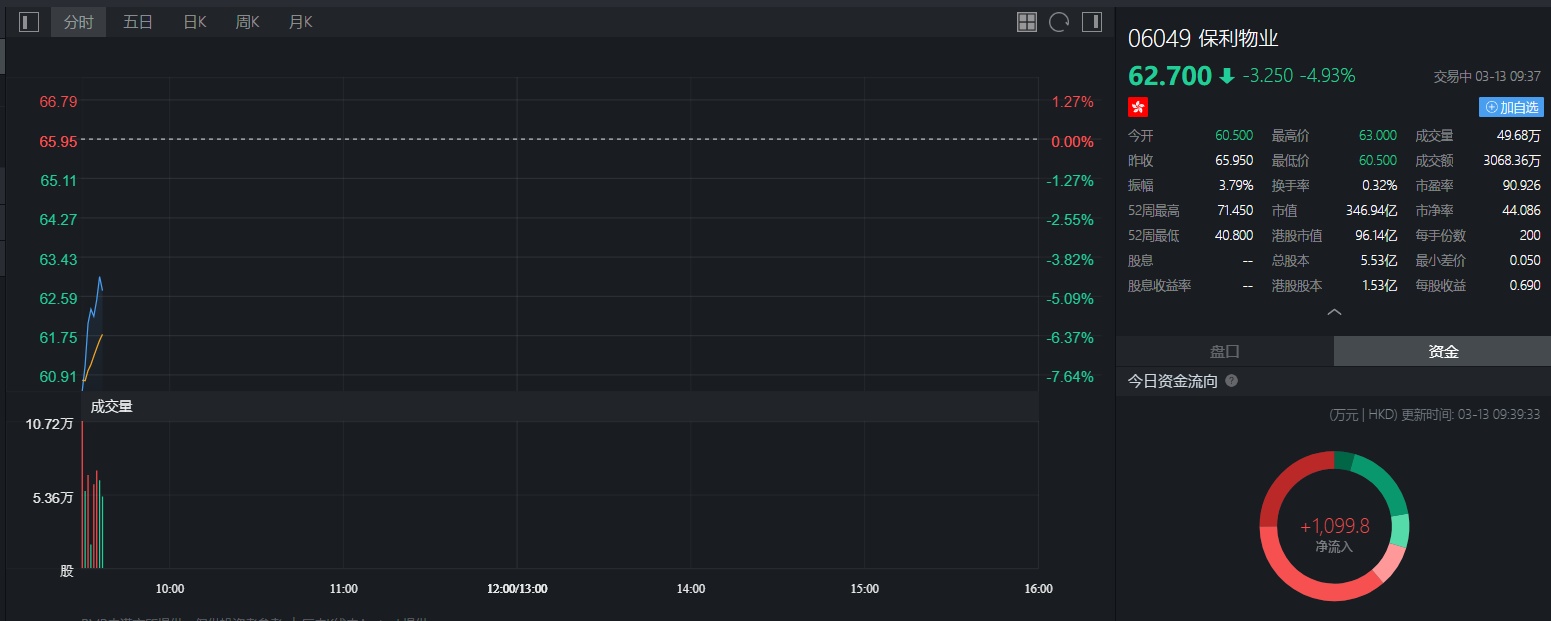Click the -7.64% percent axis label
The width and height of the screenshot is (1551, 621).
(x=1070, y=376)
